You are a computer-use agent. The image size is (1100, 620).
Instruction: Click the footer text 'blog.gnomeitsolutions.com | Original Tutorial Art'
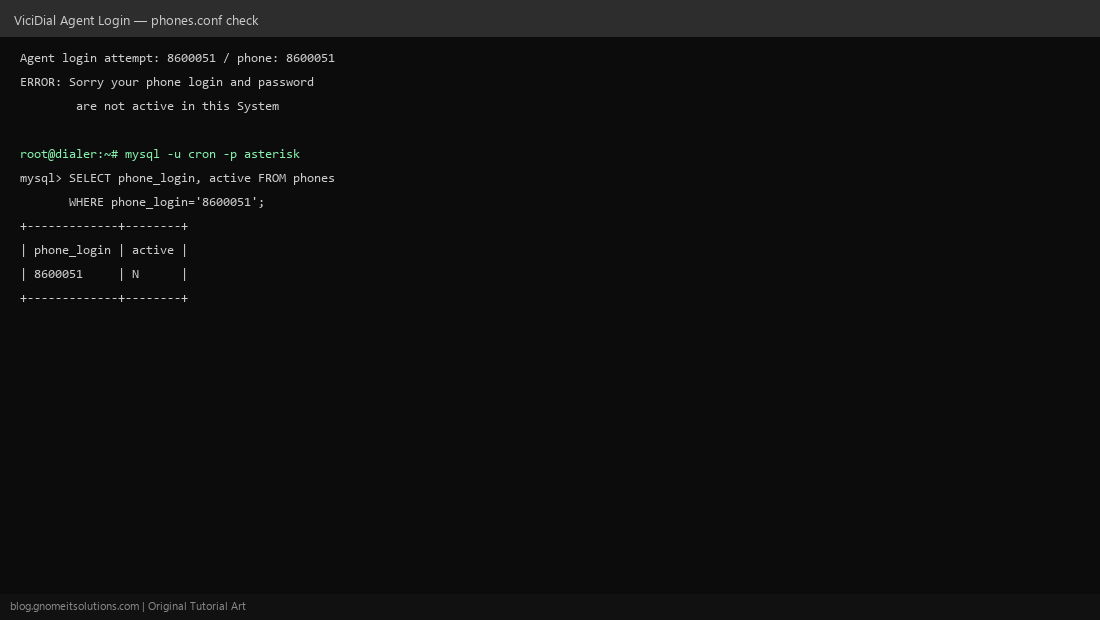[128, 607]
